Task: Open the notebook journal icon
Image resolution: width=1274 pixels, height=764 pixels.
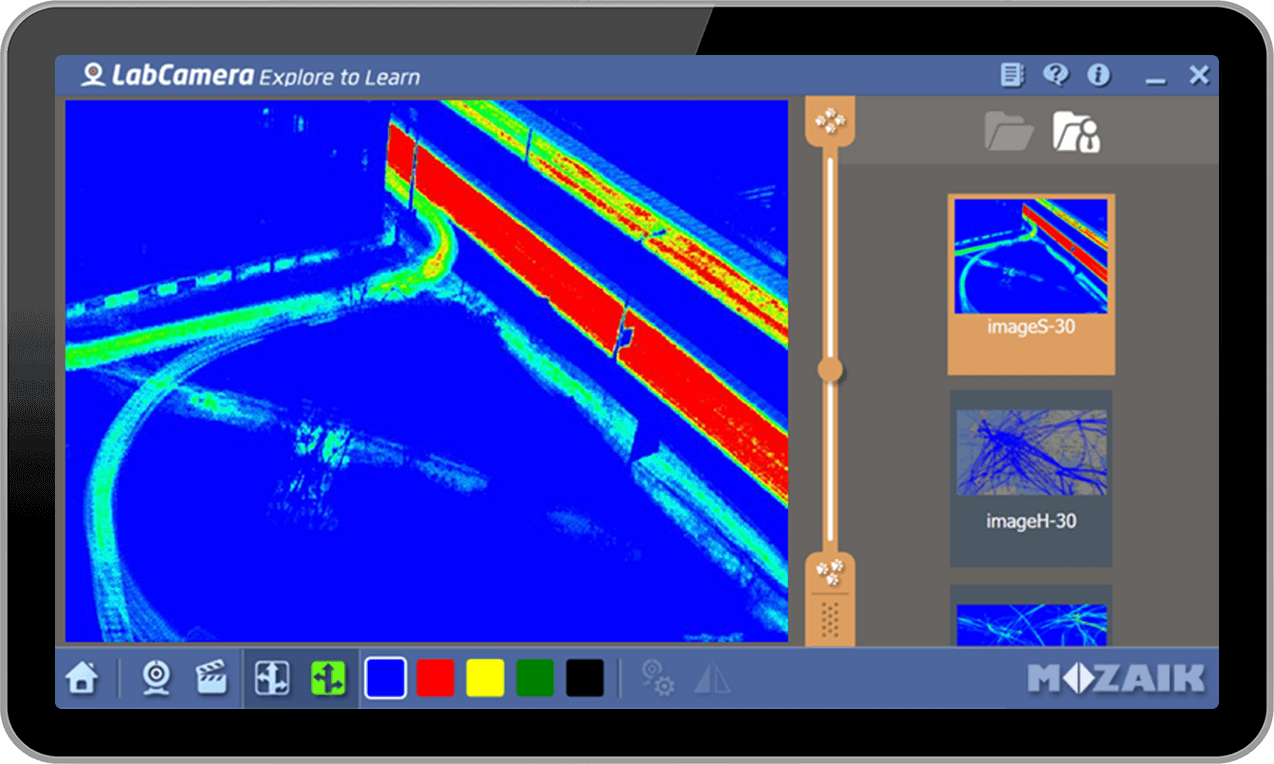Action: click(1013, 75)
